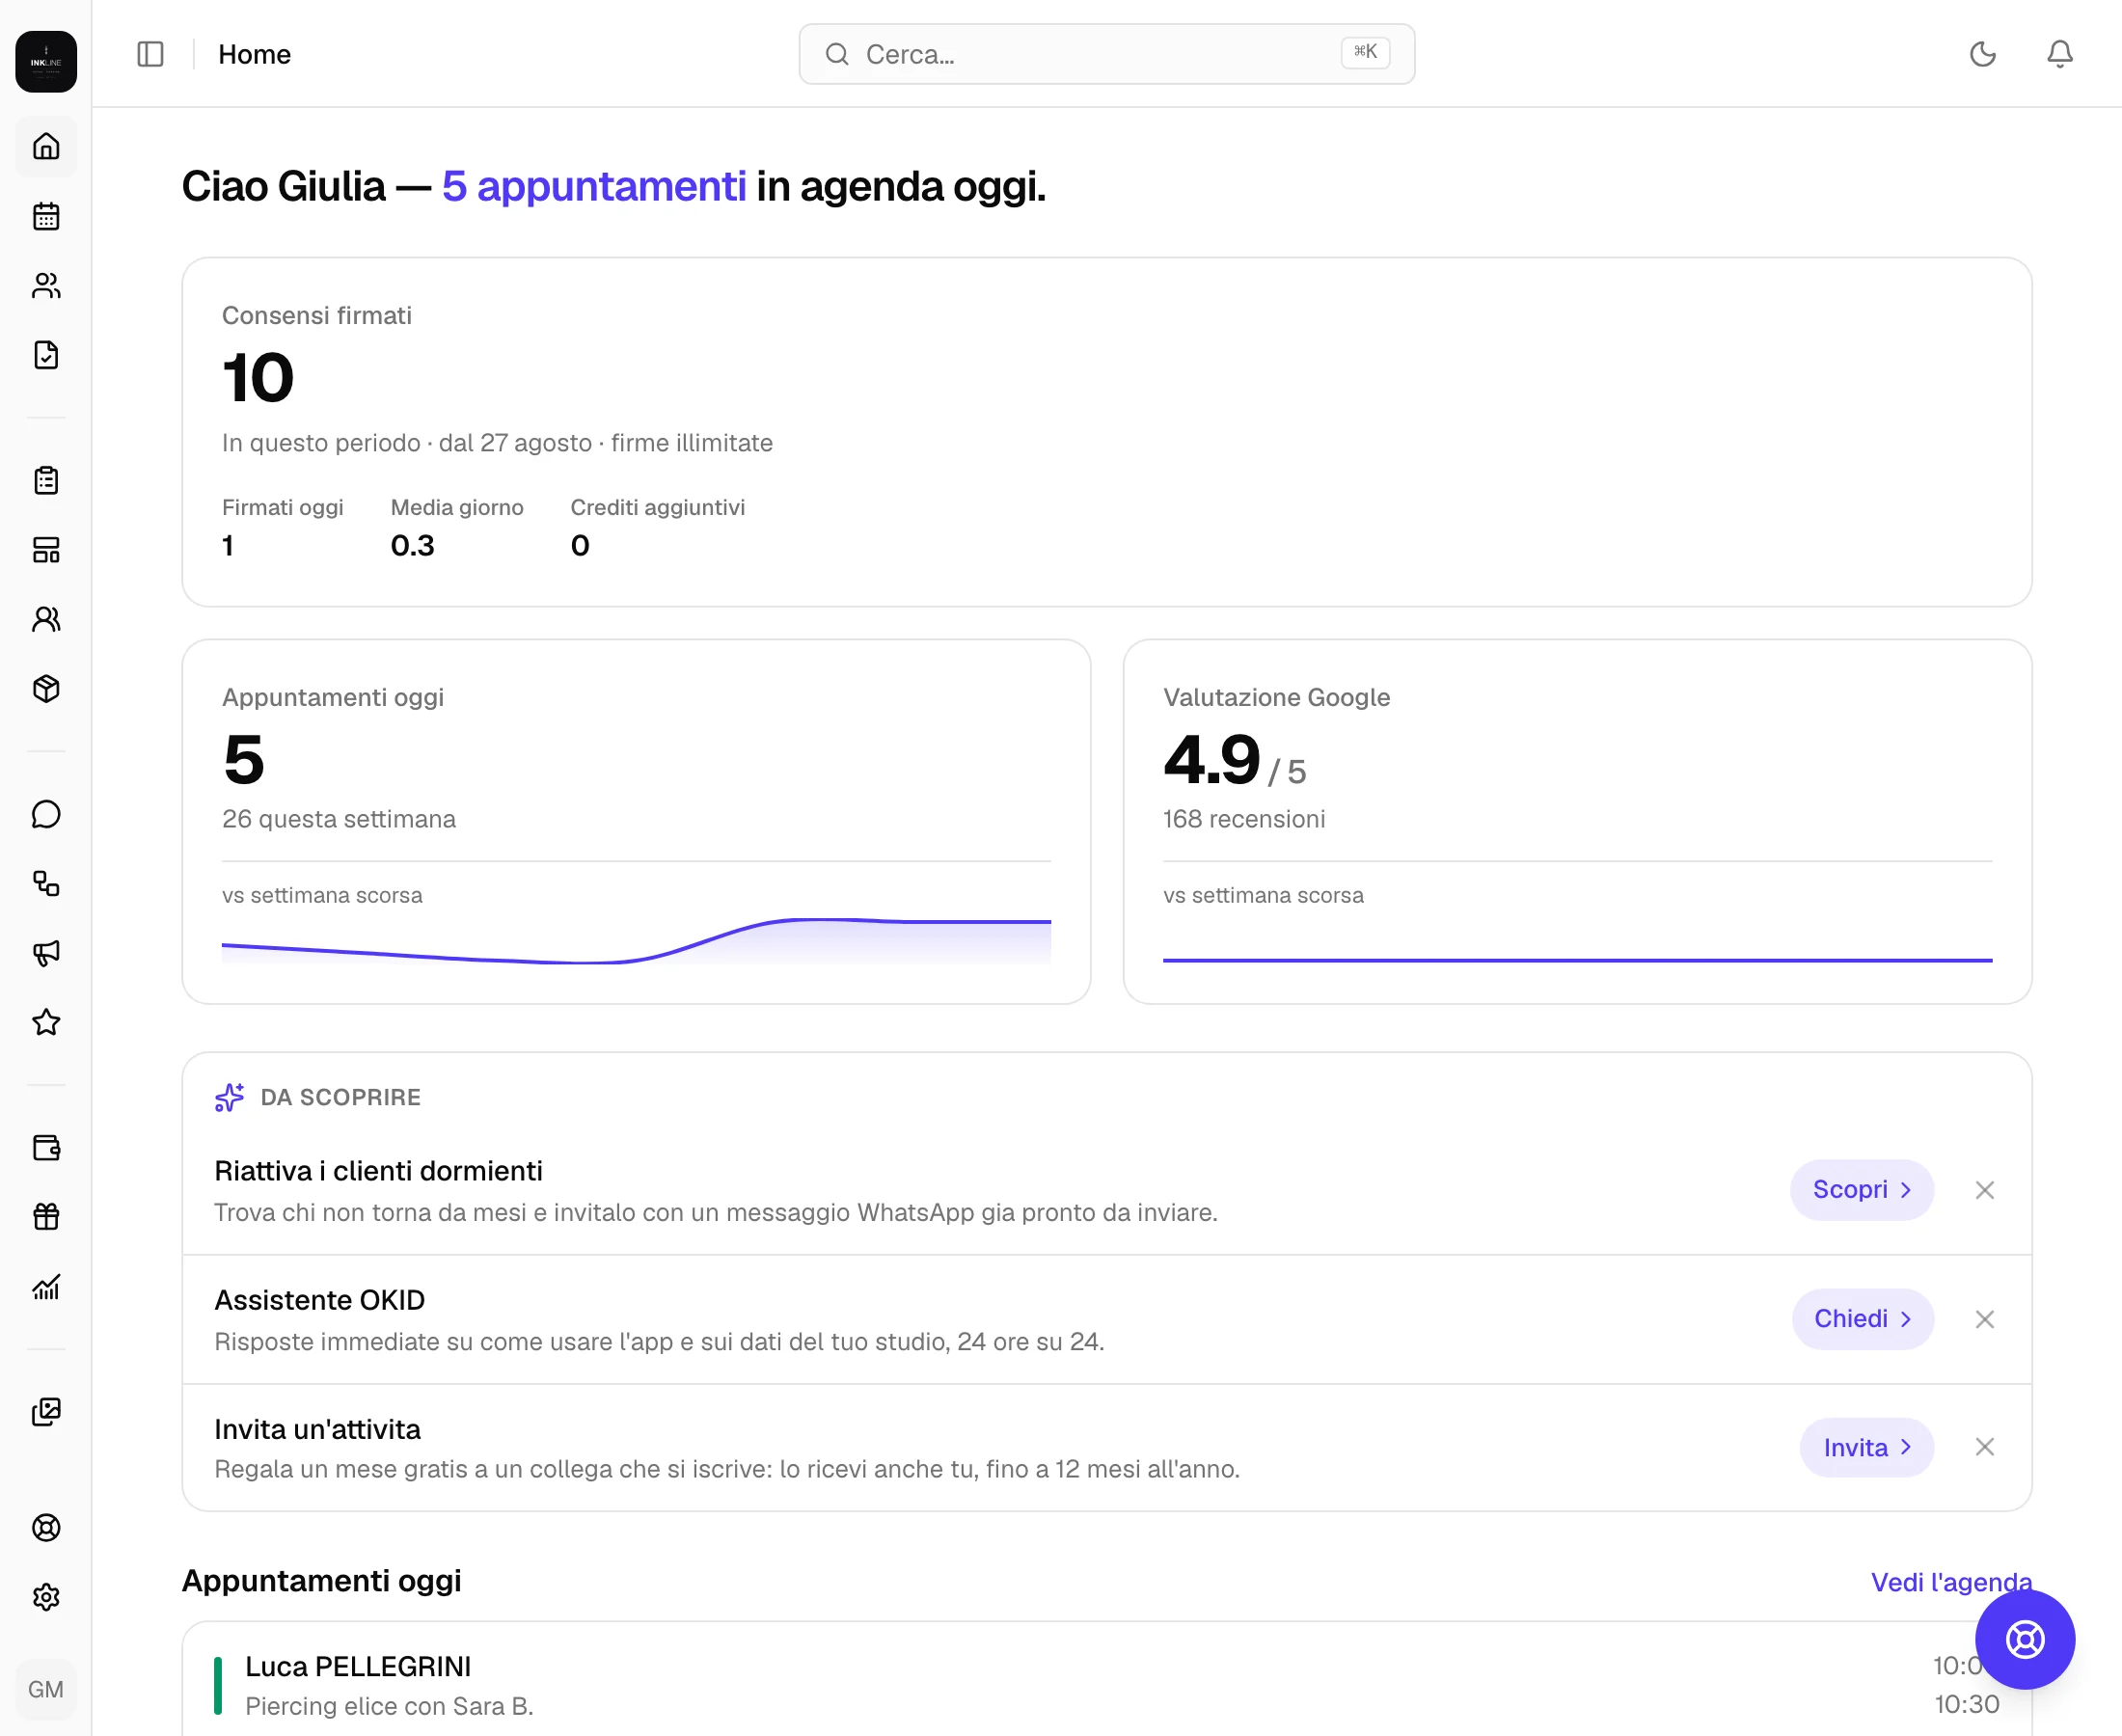
Task: Click the Scopri button
Action: 1862,1189
